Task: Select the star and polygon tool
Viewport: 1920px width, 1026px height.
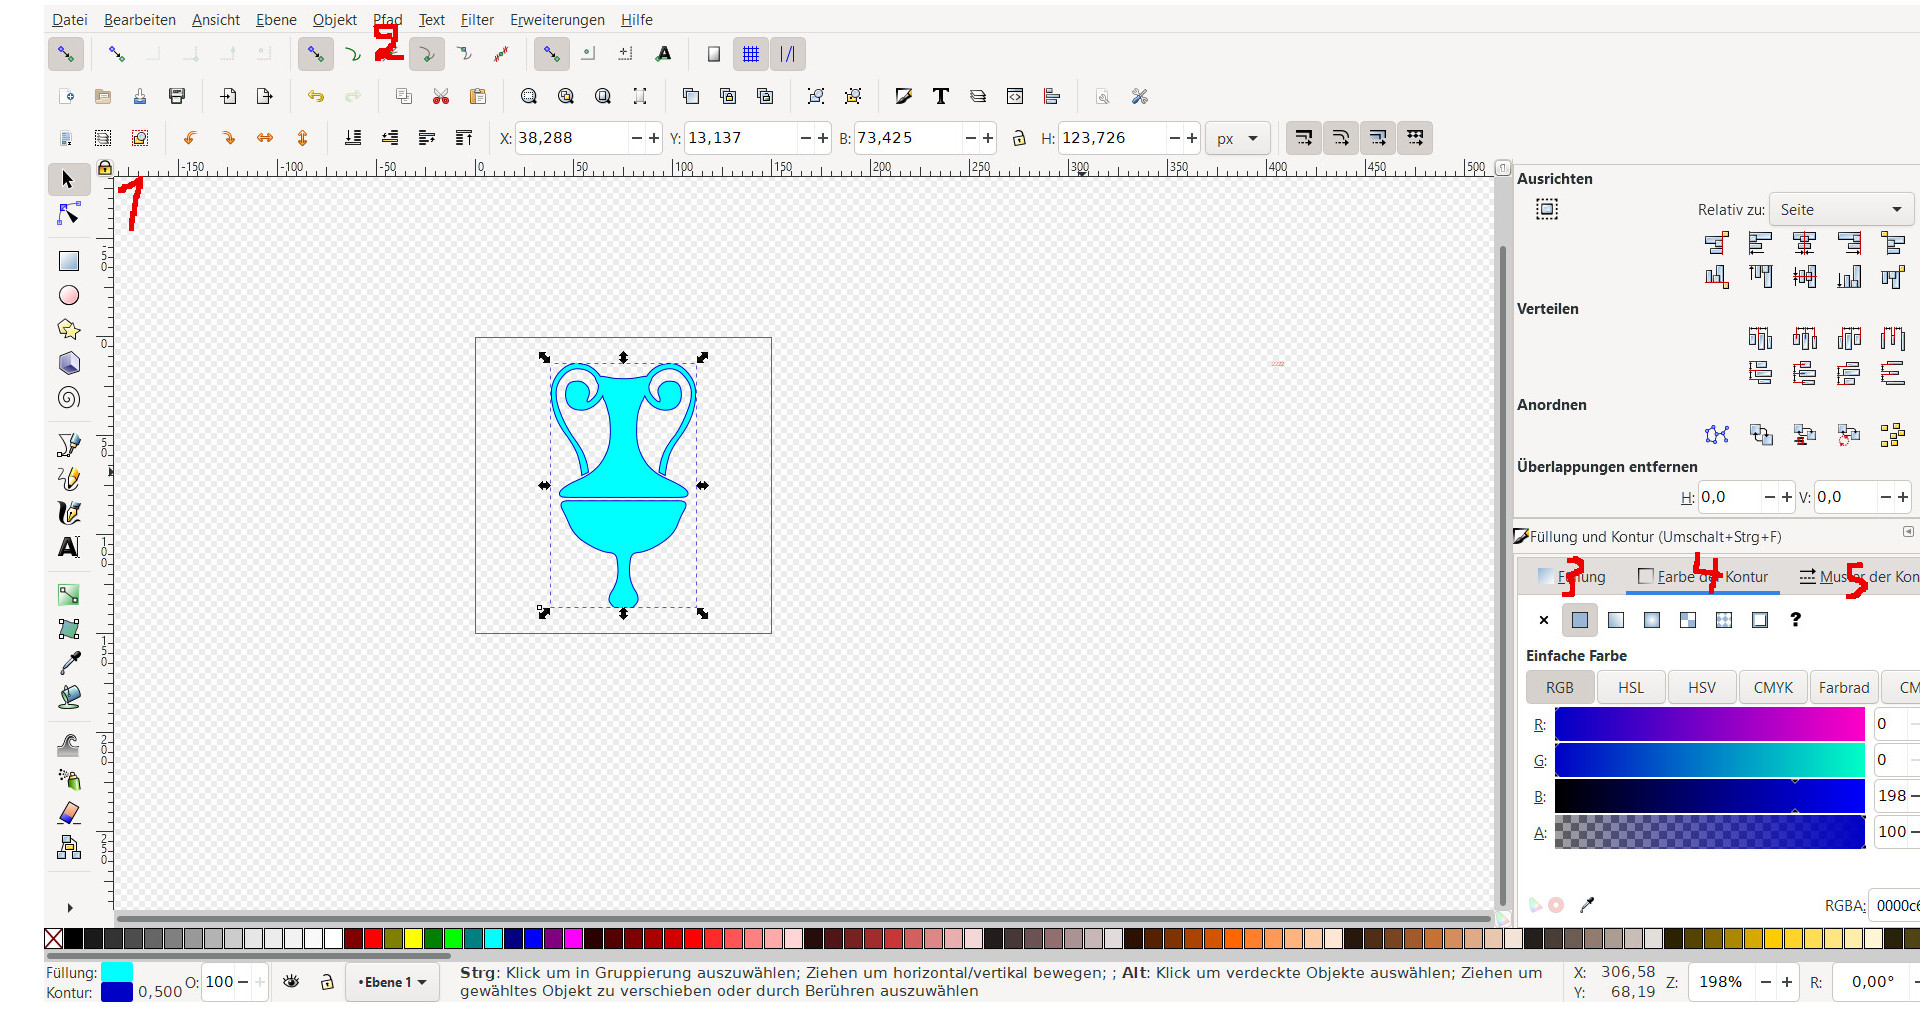Action: pyautogui.click(x=69, y=329)
